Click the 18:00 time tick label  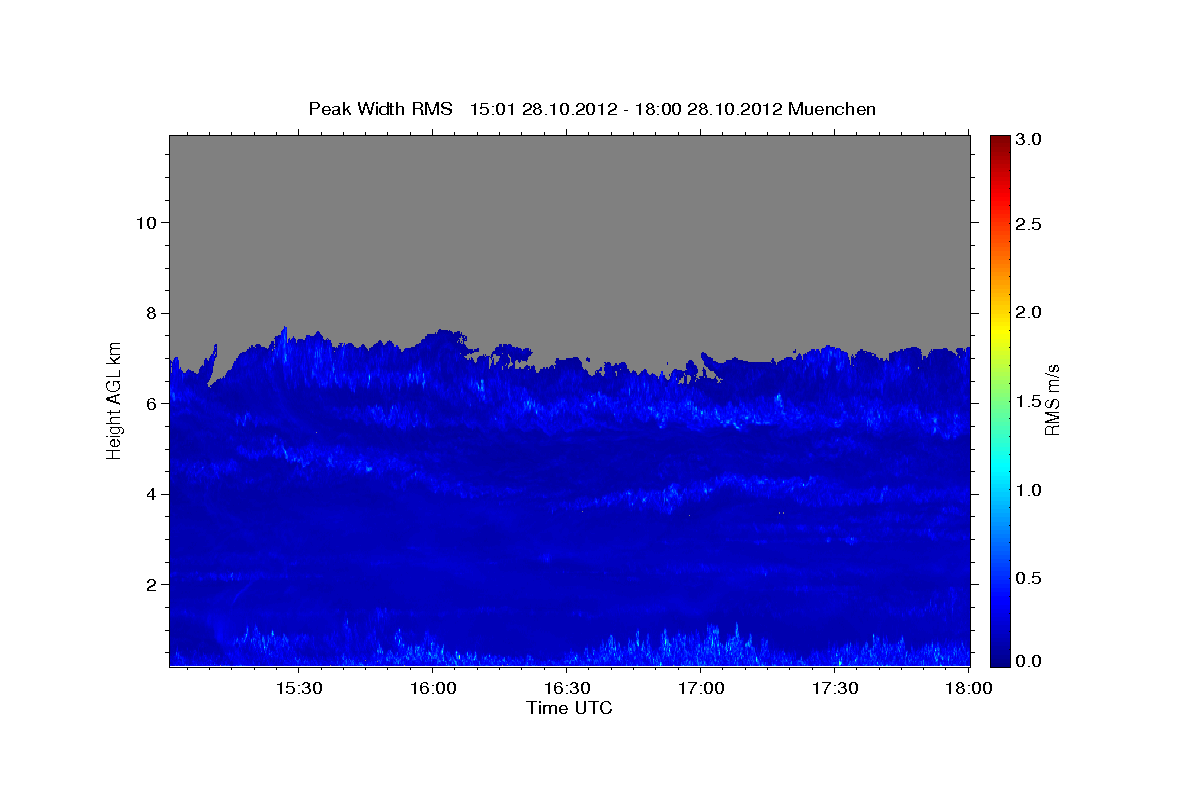969,688
